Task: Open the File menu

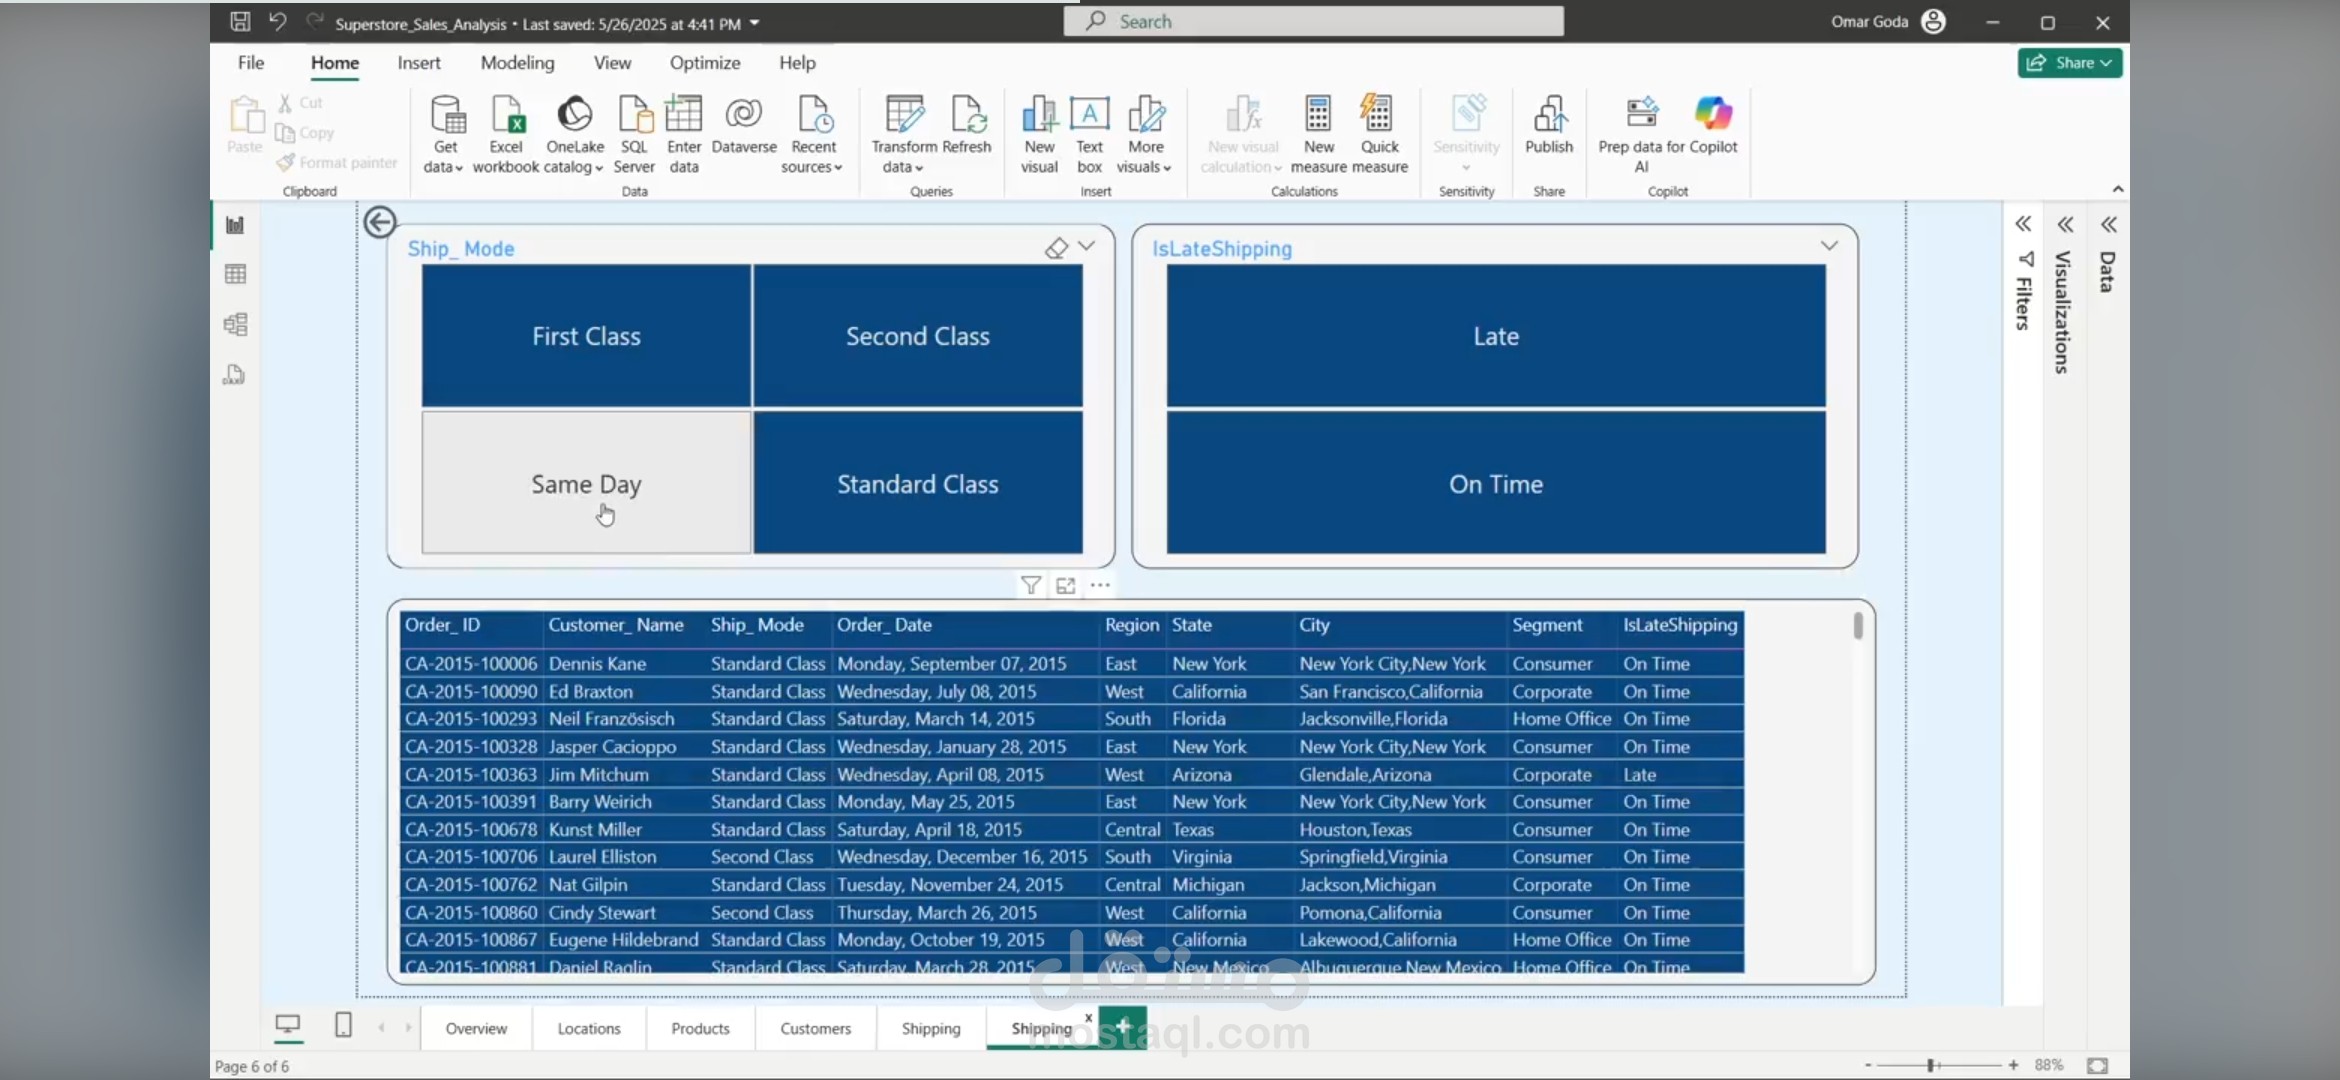Action: point(251,62)
